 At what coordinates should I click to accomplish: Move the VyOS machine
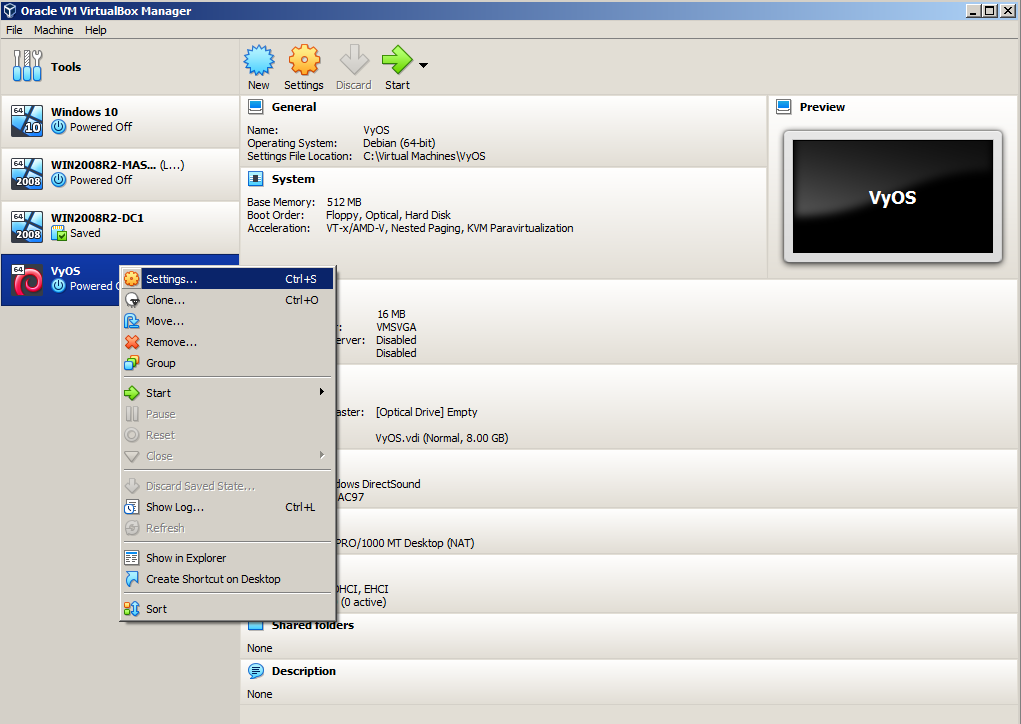(166, 320)
